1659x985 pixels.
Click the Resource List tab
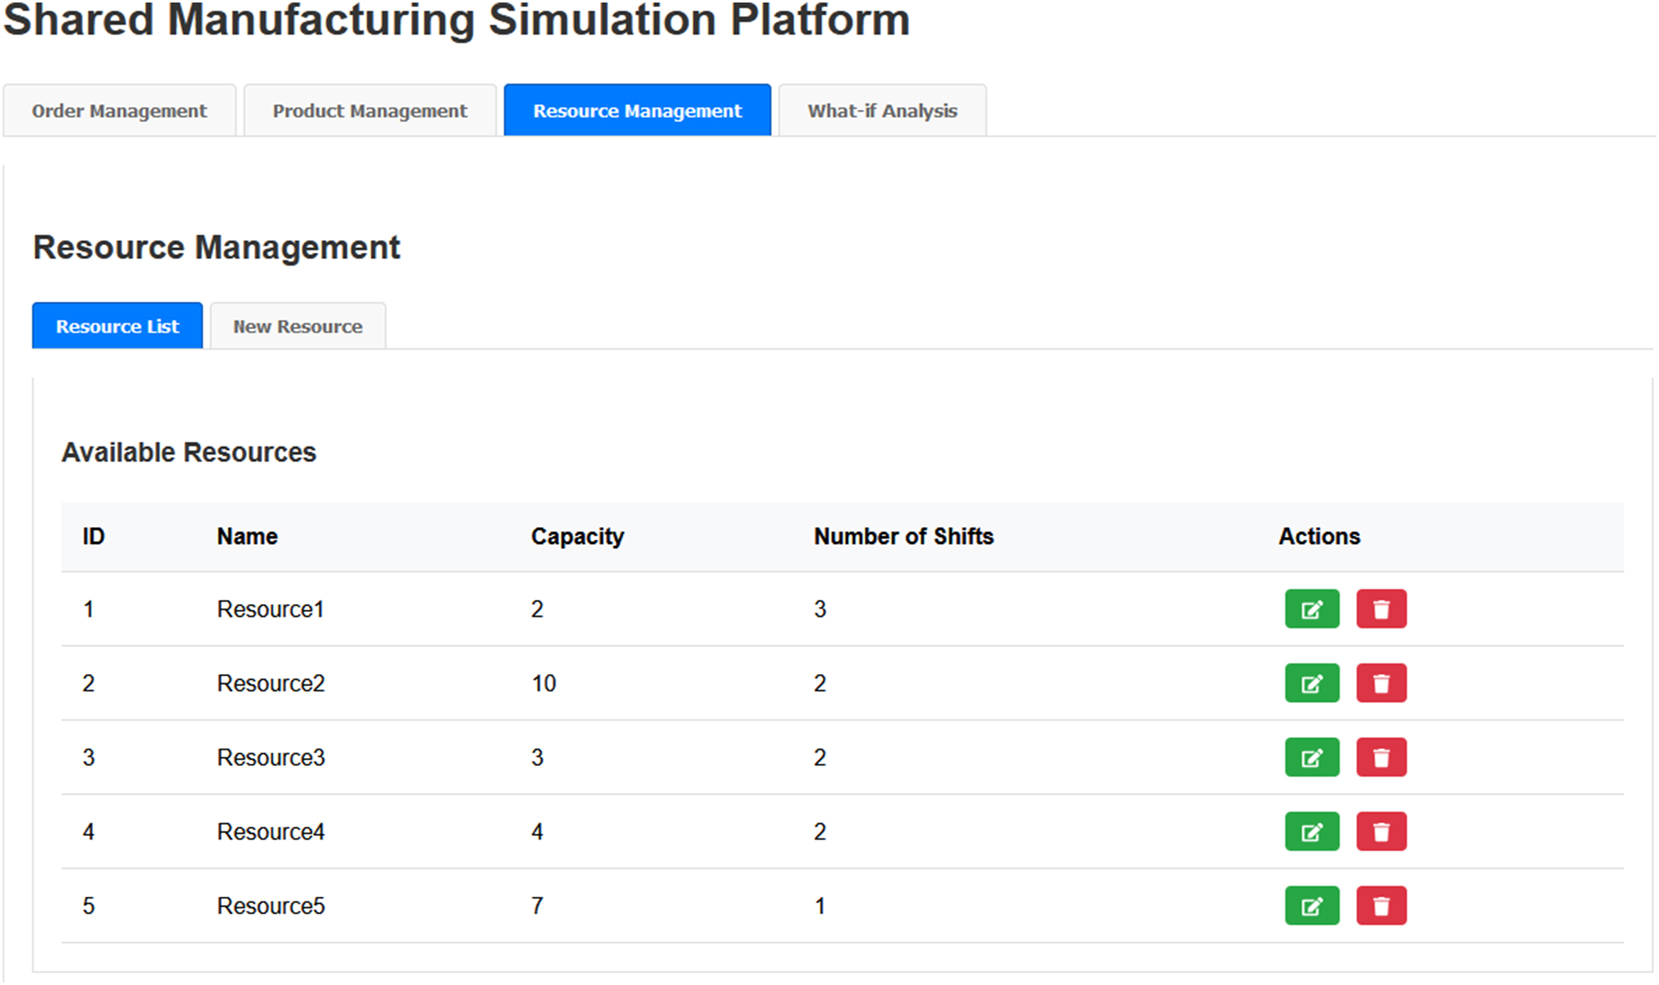tap(117, 325)
